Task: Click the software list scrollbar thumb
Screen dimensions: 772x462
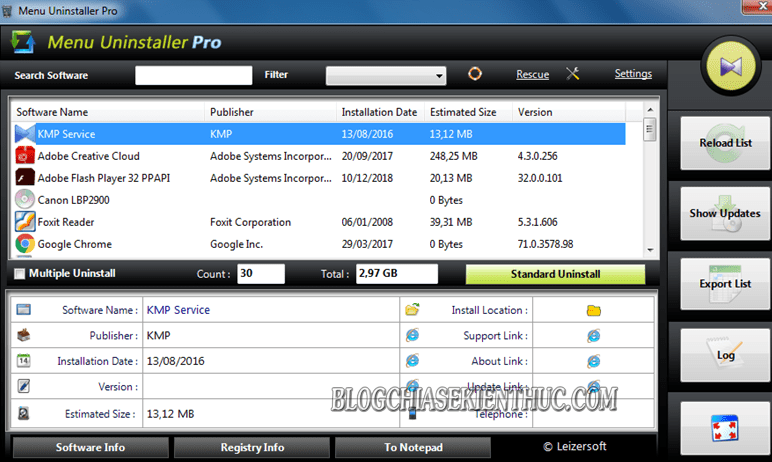Action: tap(650, 129)
